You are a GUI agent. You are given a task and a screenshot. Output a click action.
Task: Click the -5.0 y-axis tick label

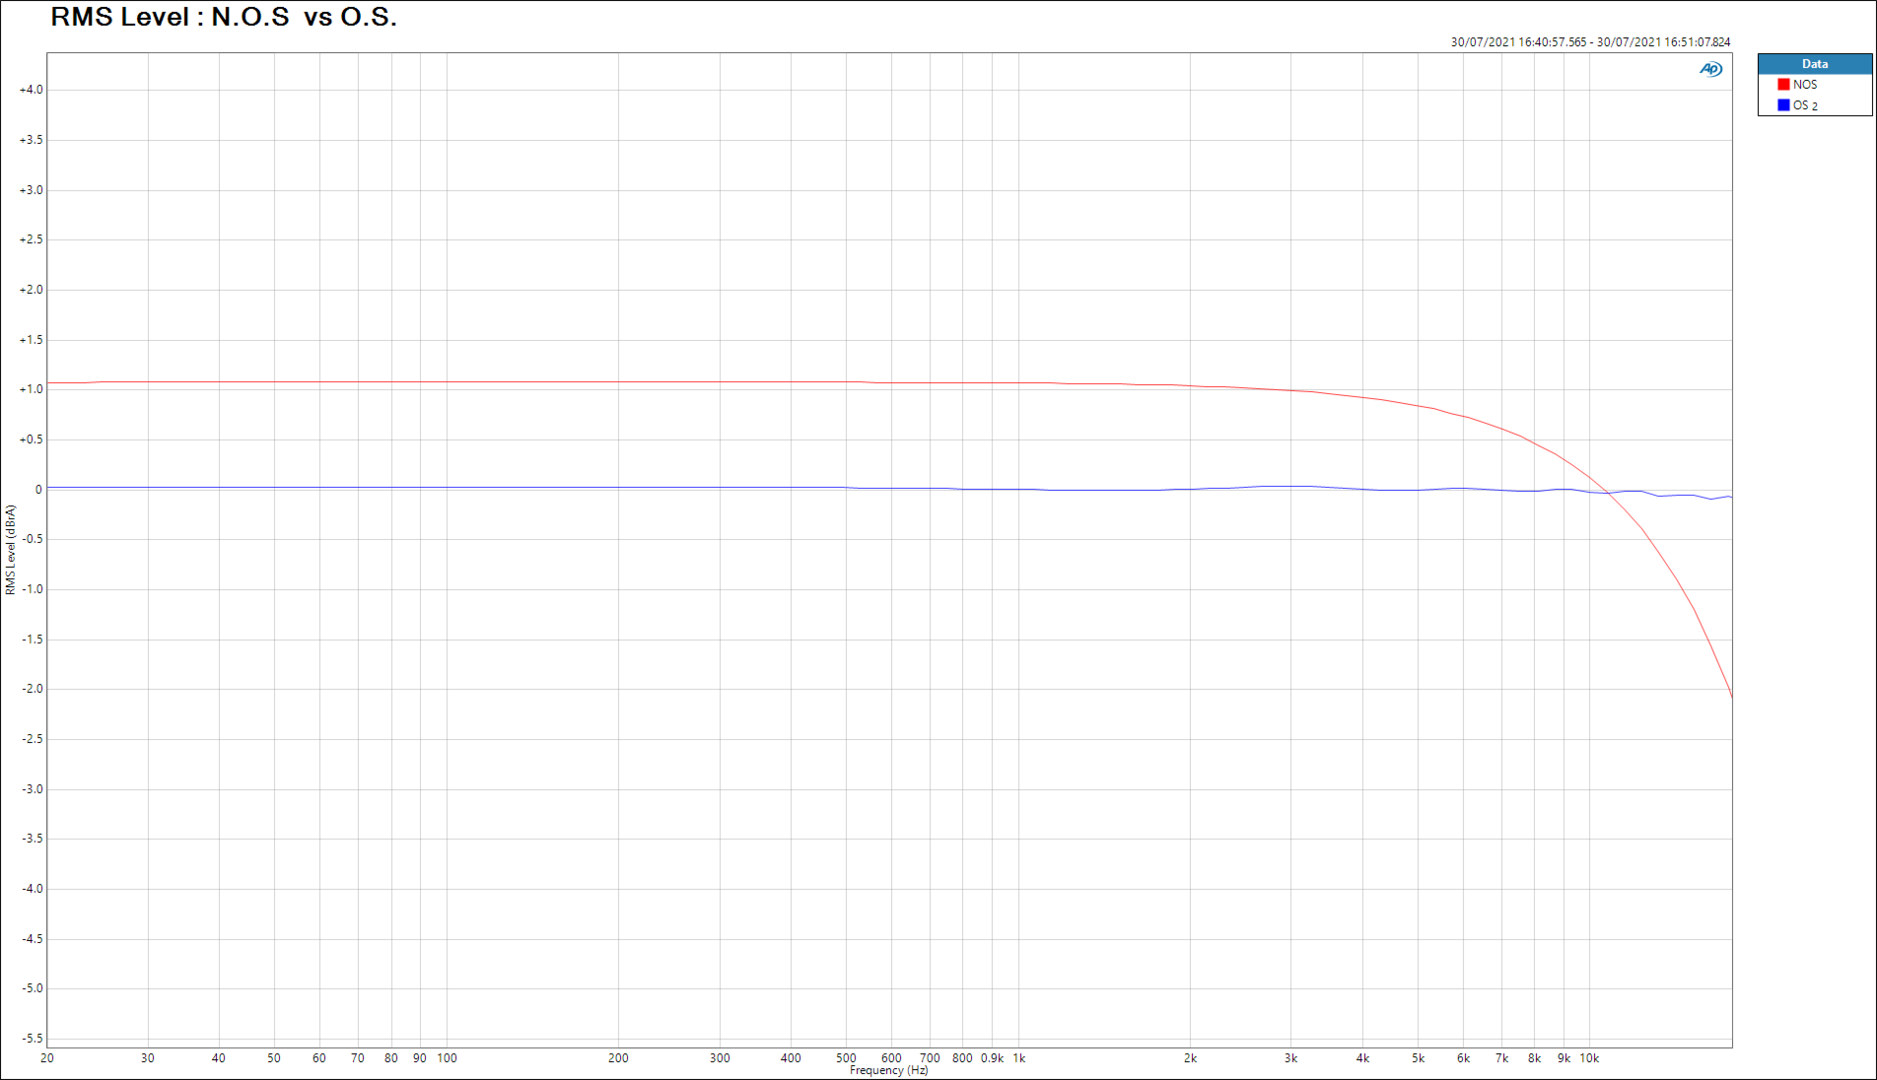click(33, 989)
